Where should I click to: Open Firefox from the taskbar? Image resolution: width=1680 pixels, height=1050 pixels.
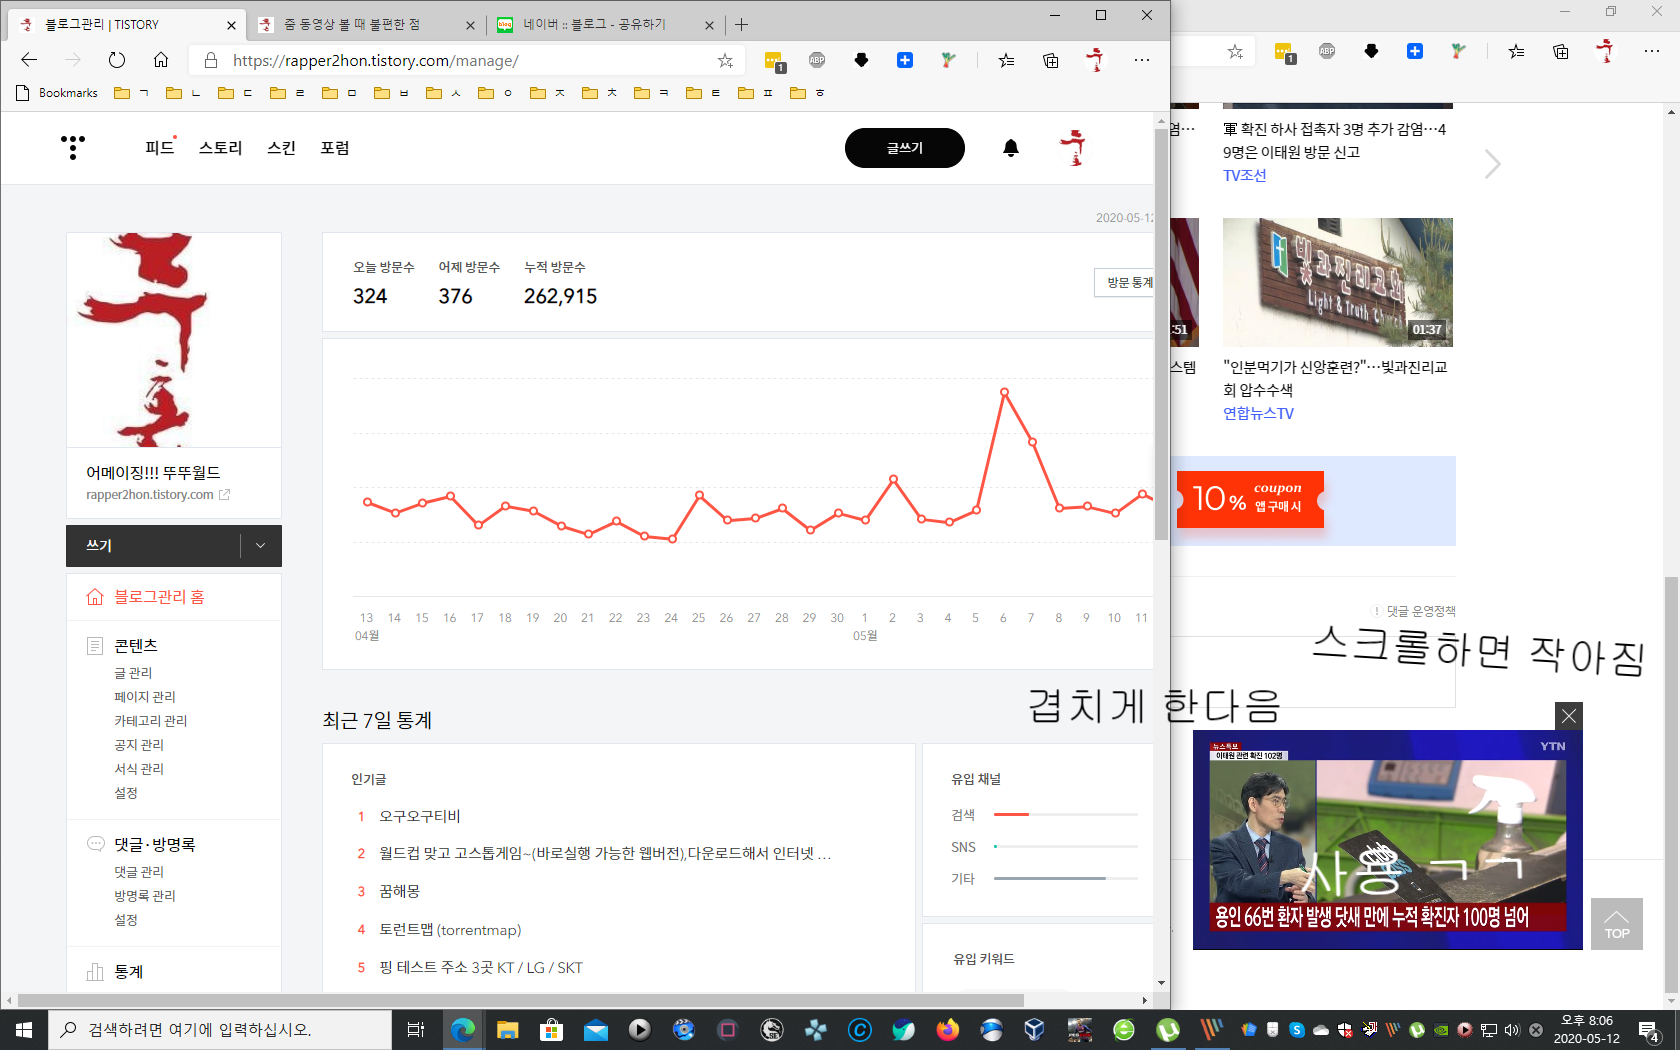pos(947,1029)
